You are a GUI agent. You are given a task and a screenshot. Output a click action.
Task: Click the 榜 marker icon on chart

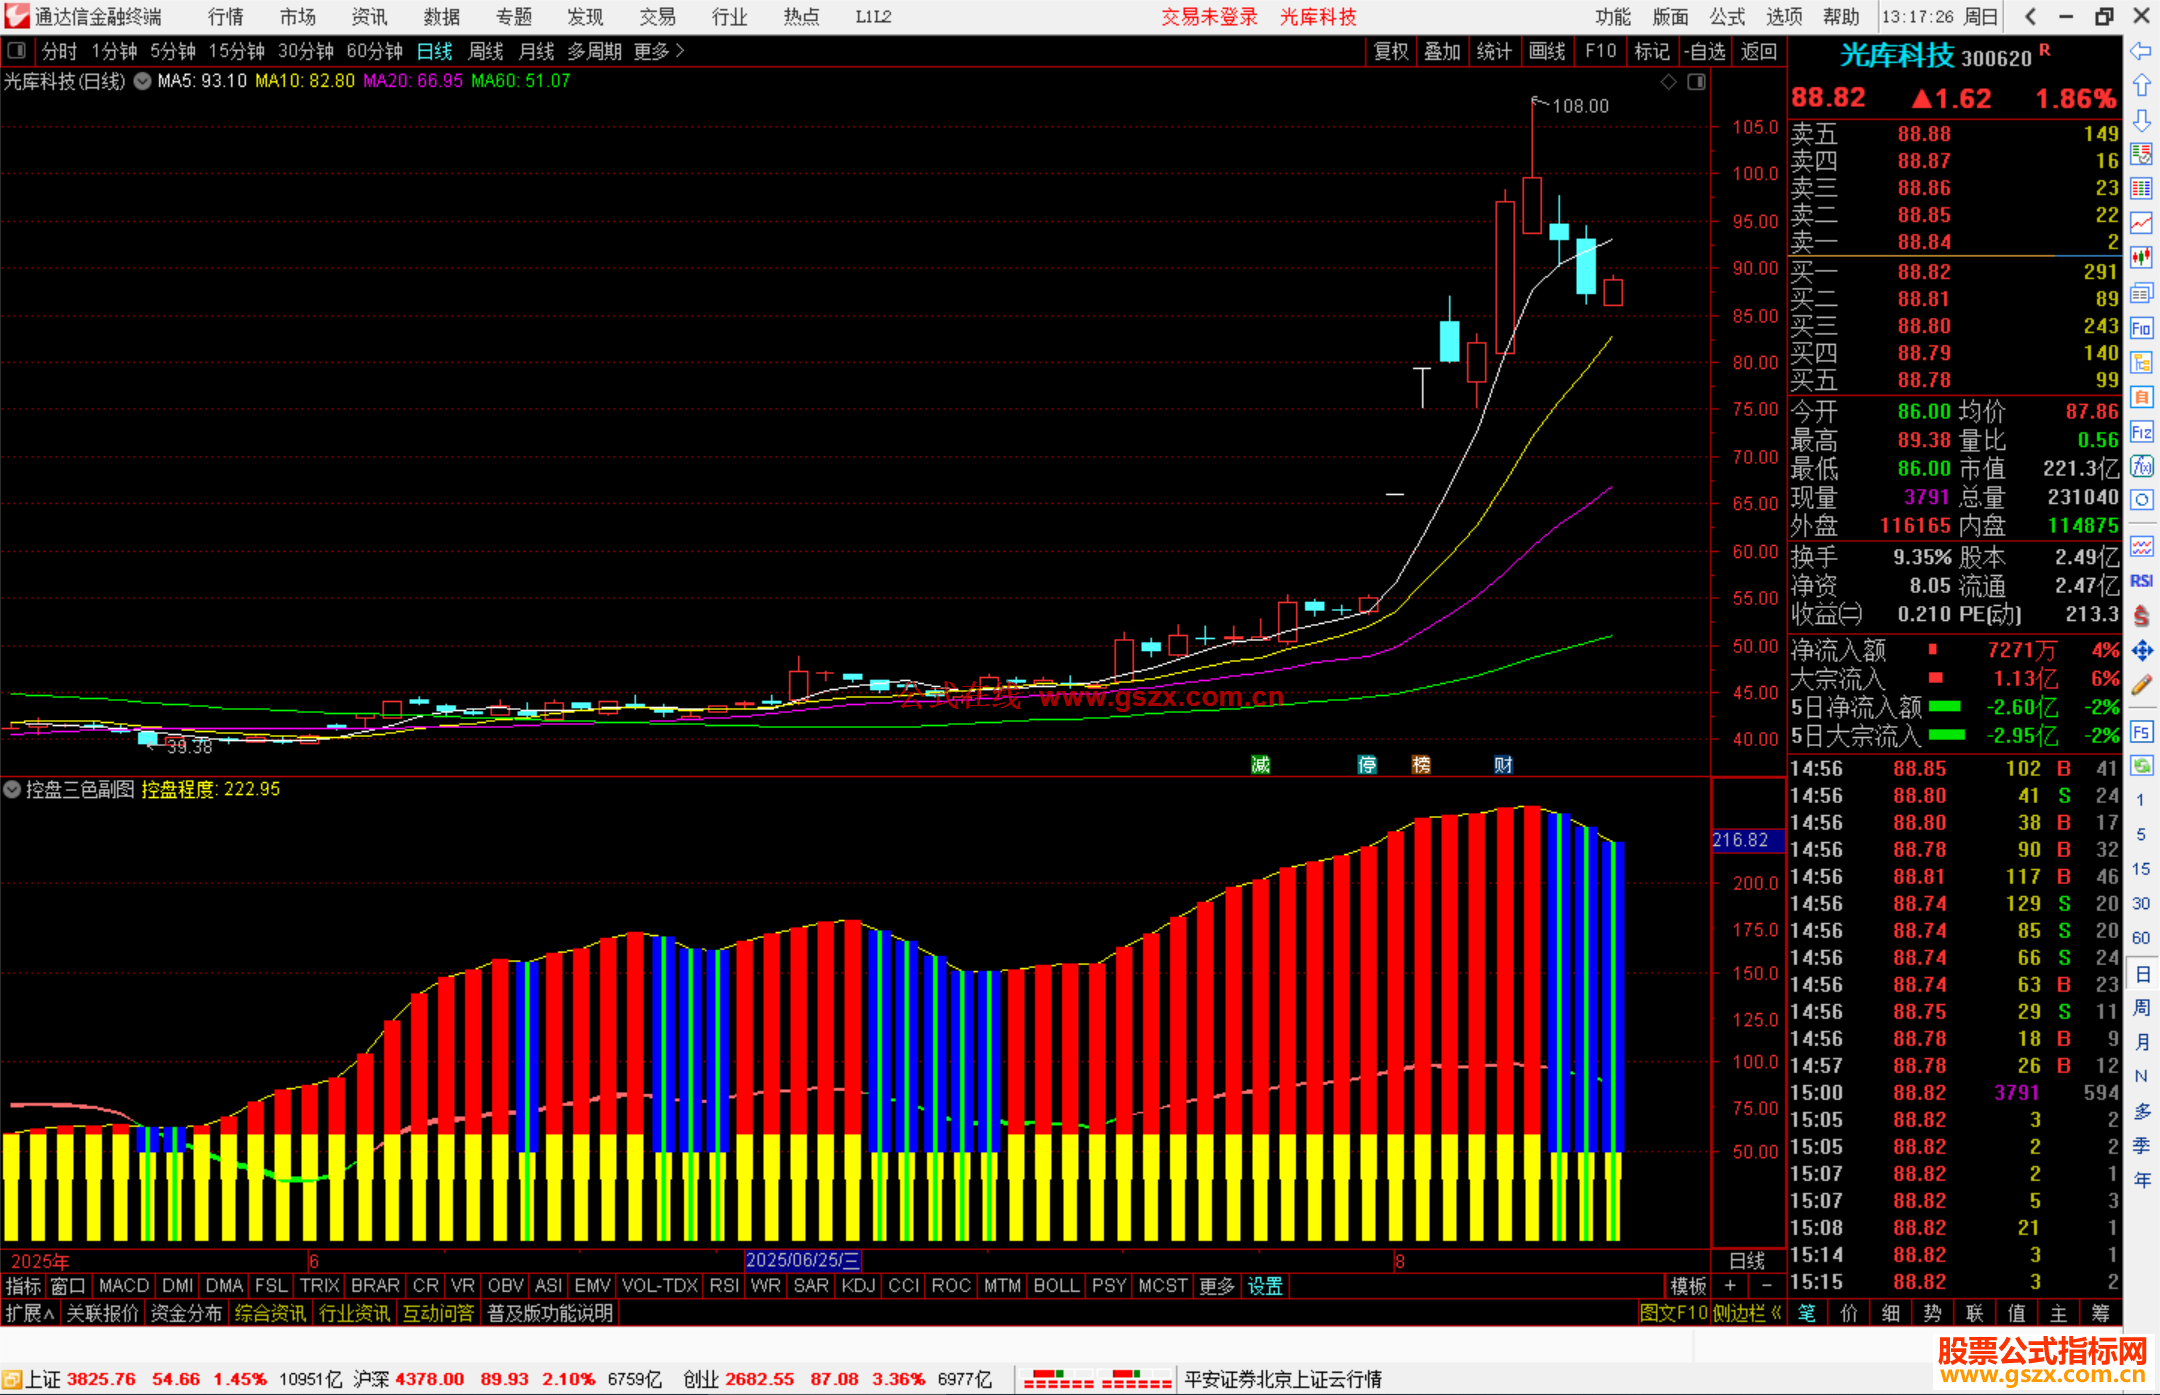click(x=1421, y=765)
